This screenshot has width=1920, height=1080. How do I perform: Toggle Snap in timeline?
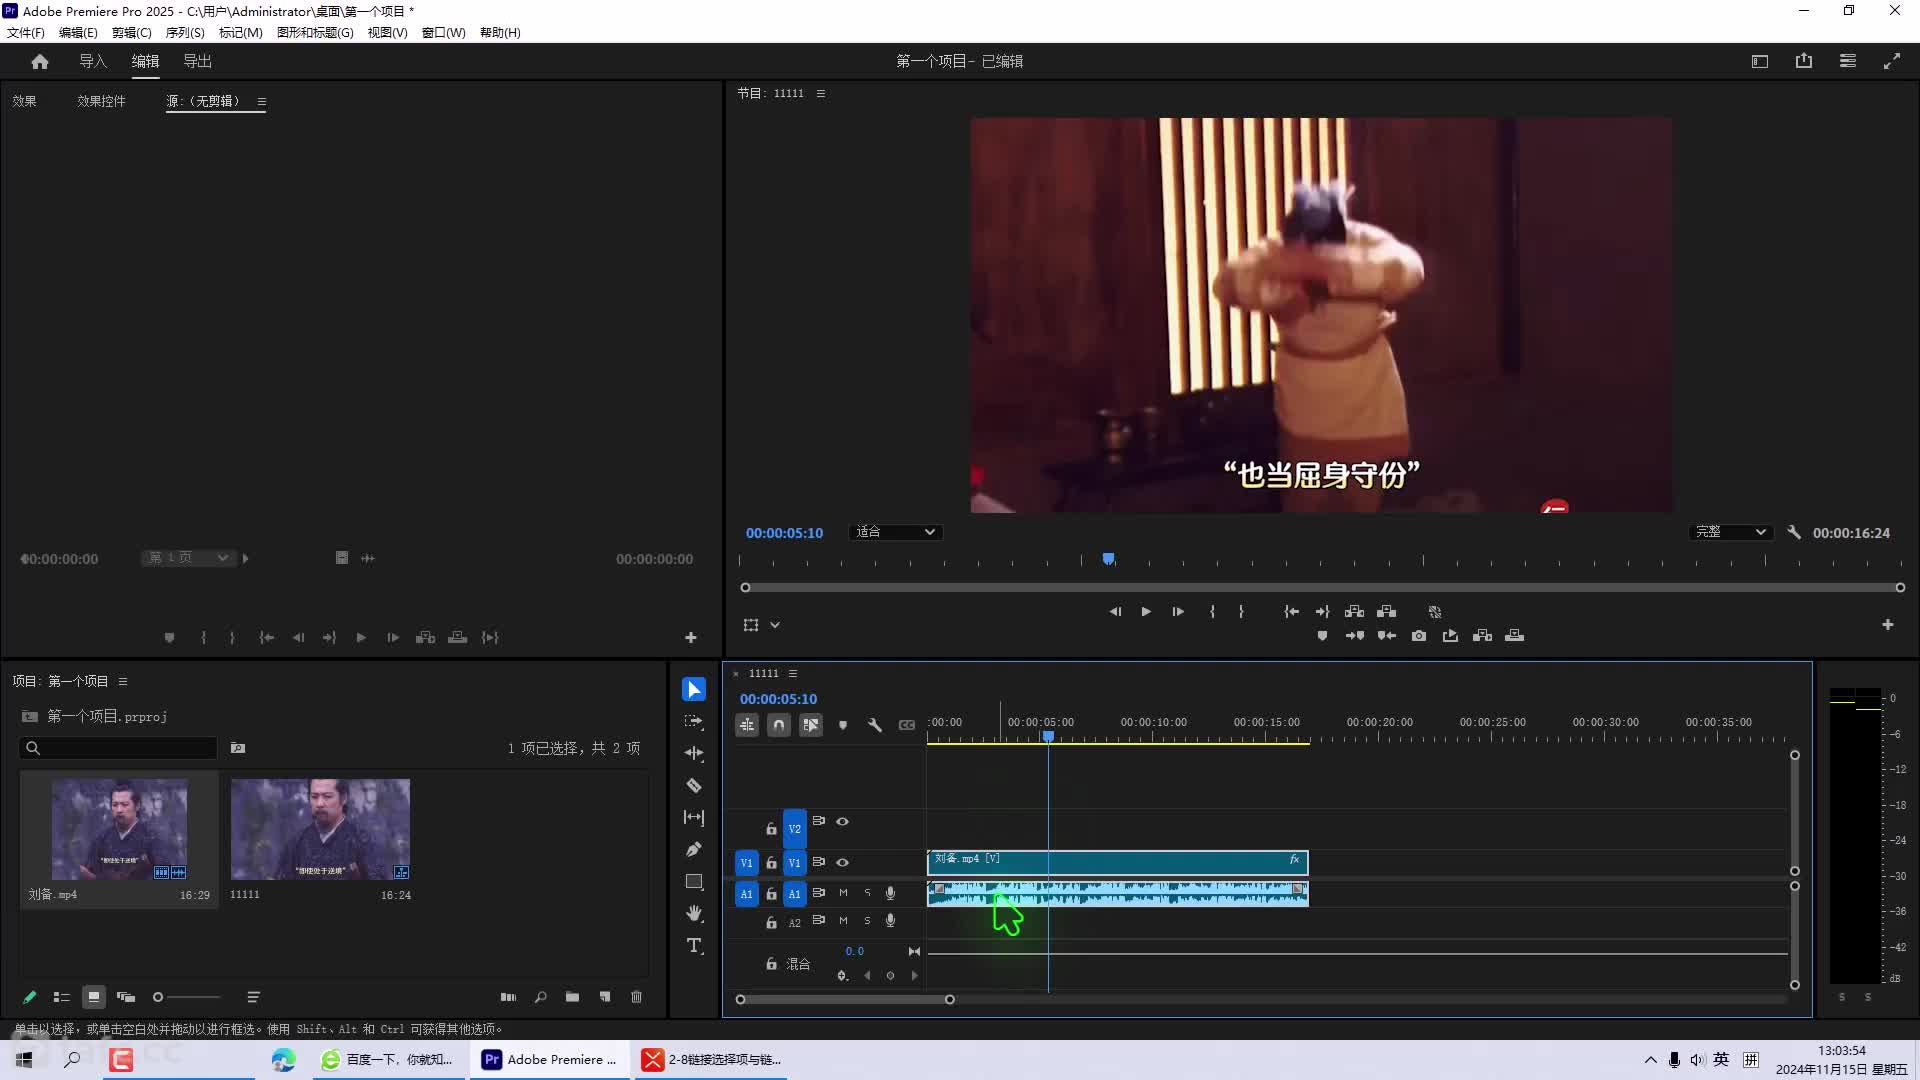pyautogui.click(x=779, y=725)
